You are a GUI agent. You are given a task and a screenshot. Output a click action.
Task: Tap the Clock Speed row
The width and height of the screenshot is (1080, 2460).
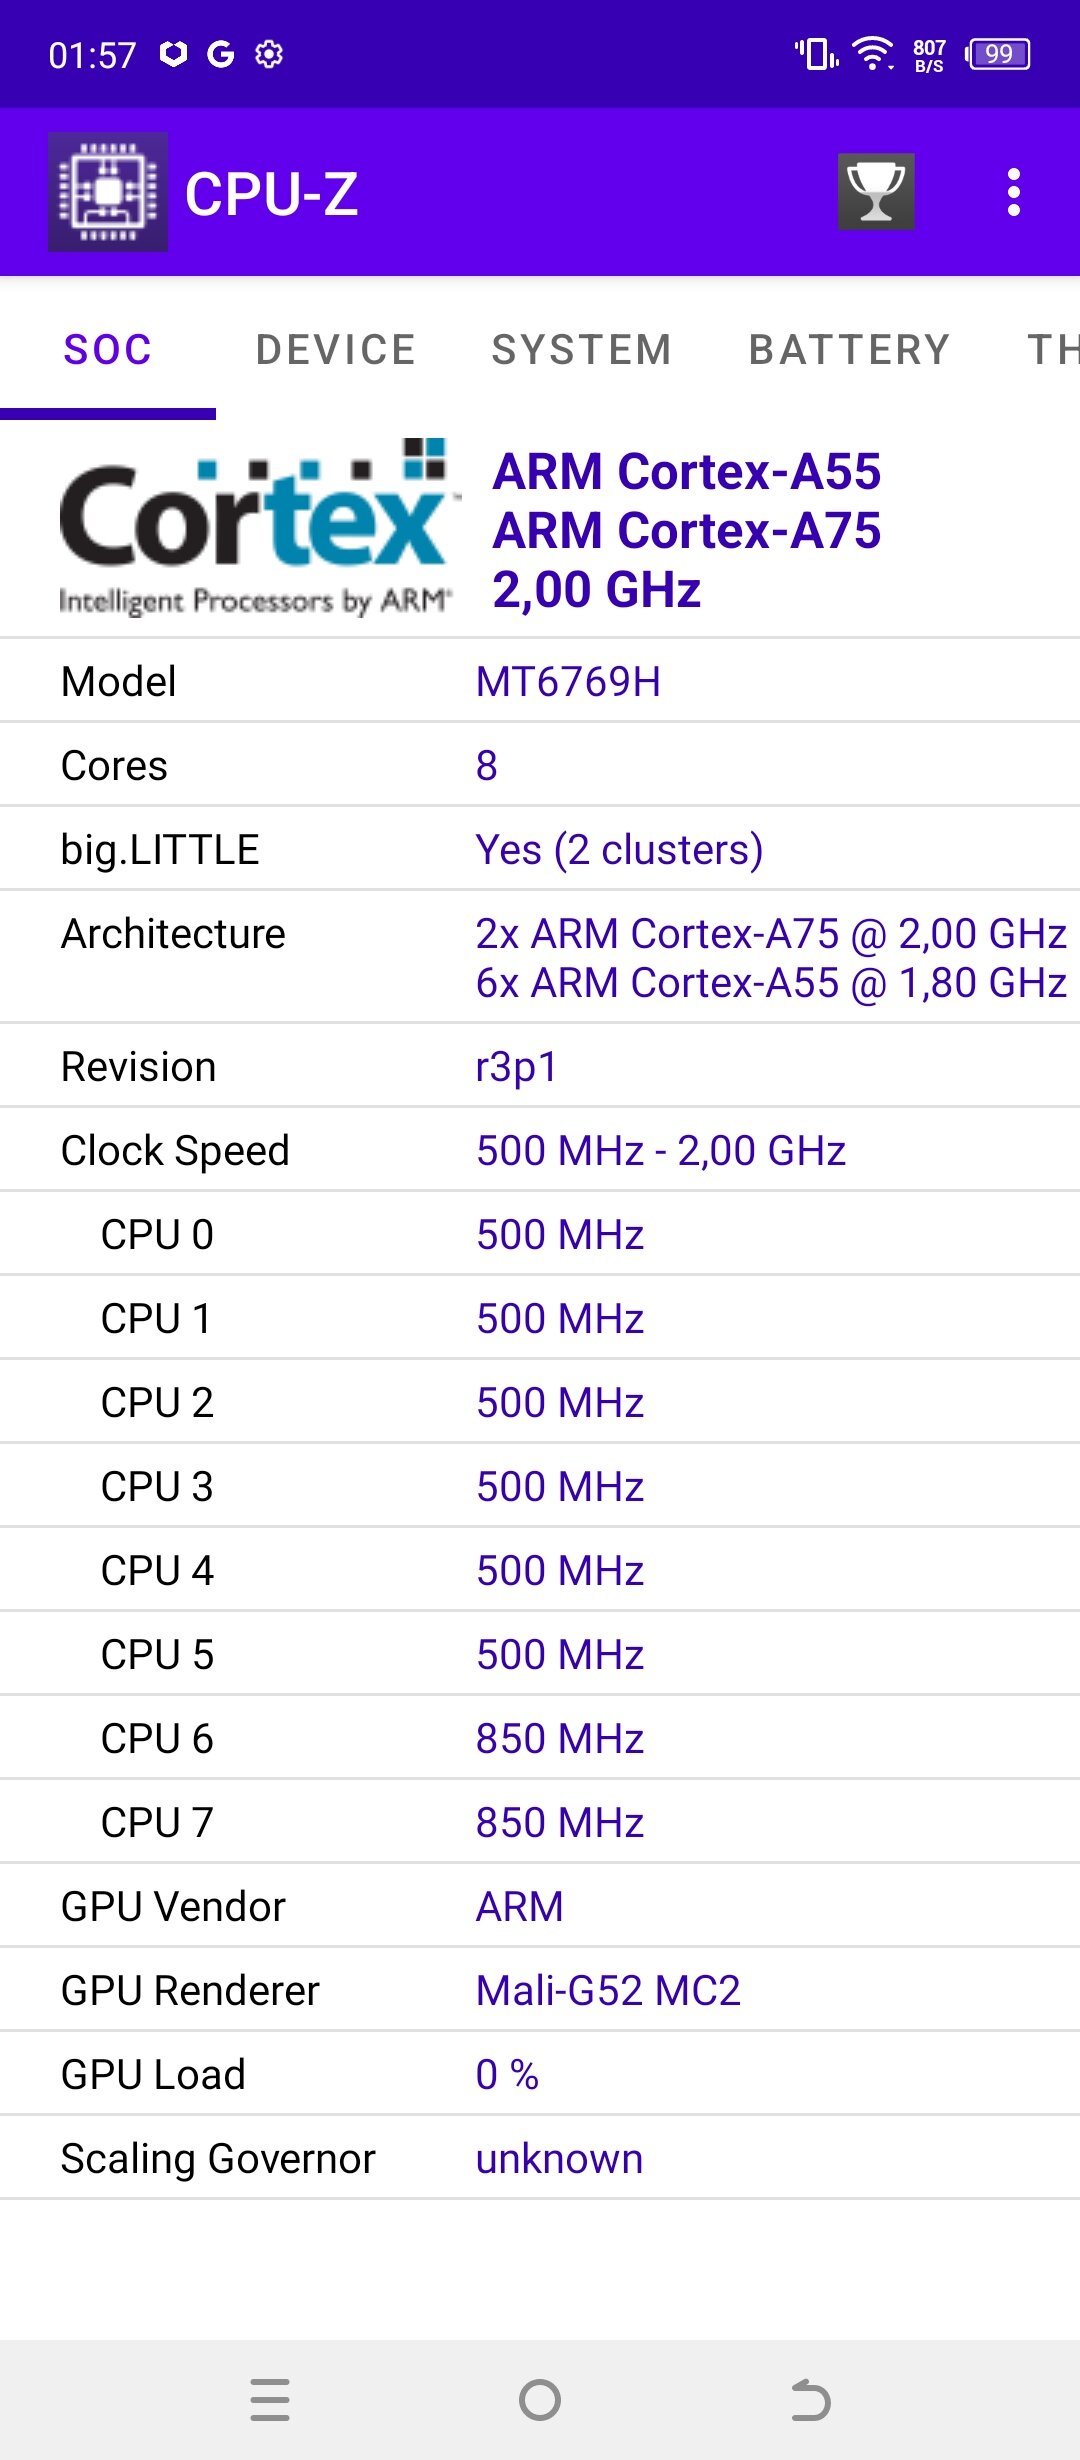(540, 1151)
